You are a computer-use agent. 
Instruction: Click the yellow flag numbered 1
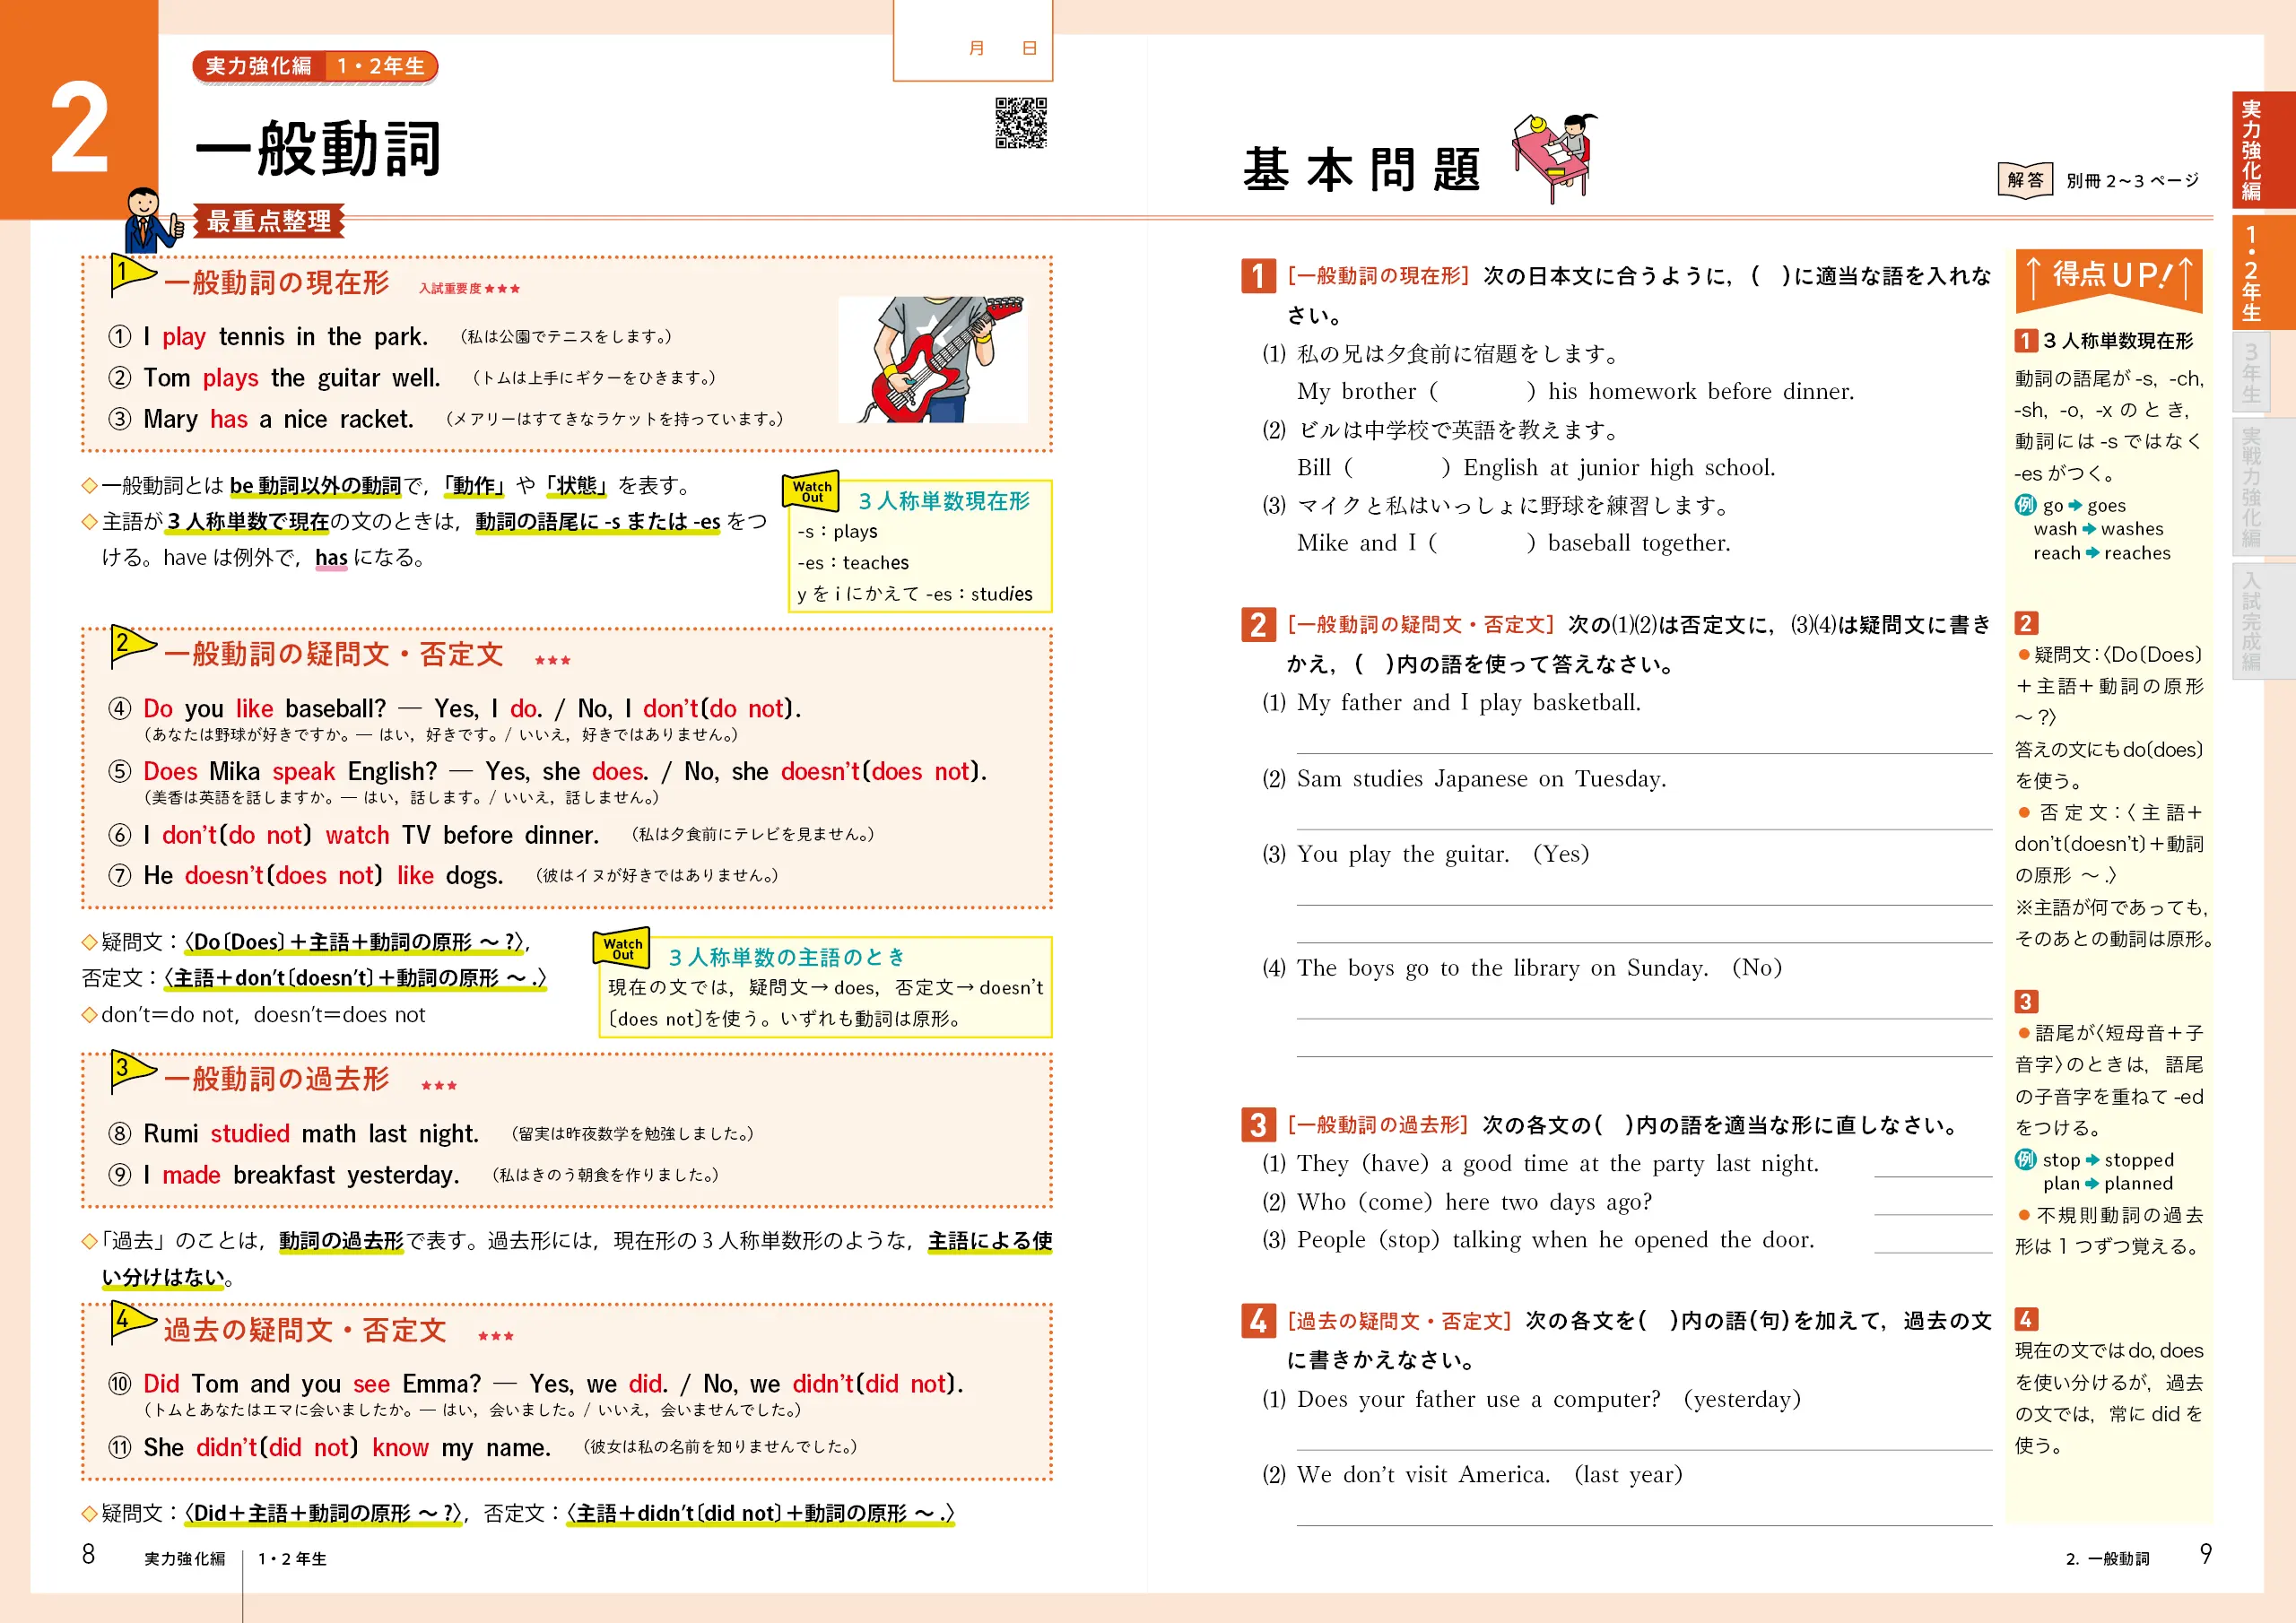tap(132, 275)
